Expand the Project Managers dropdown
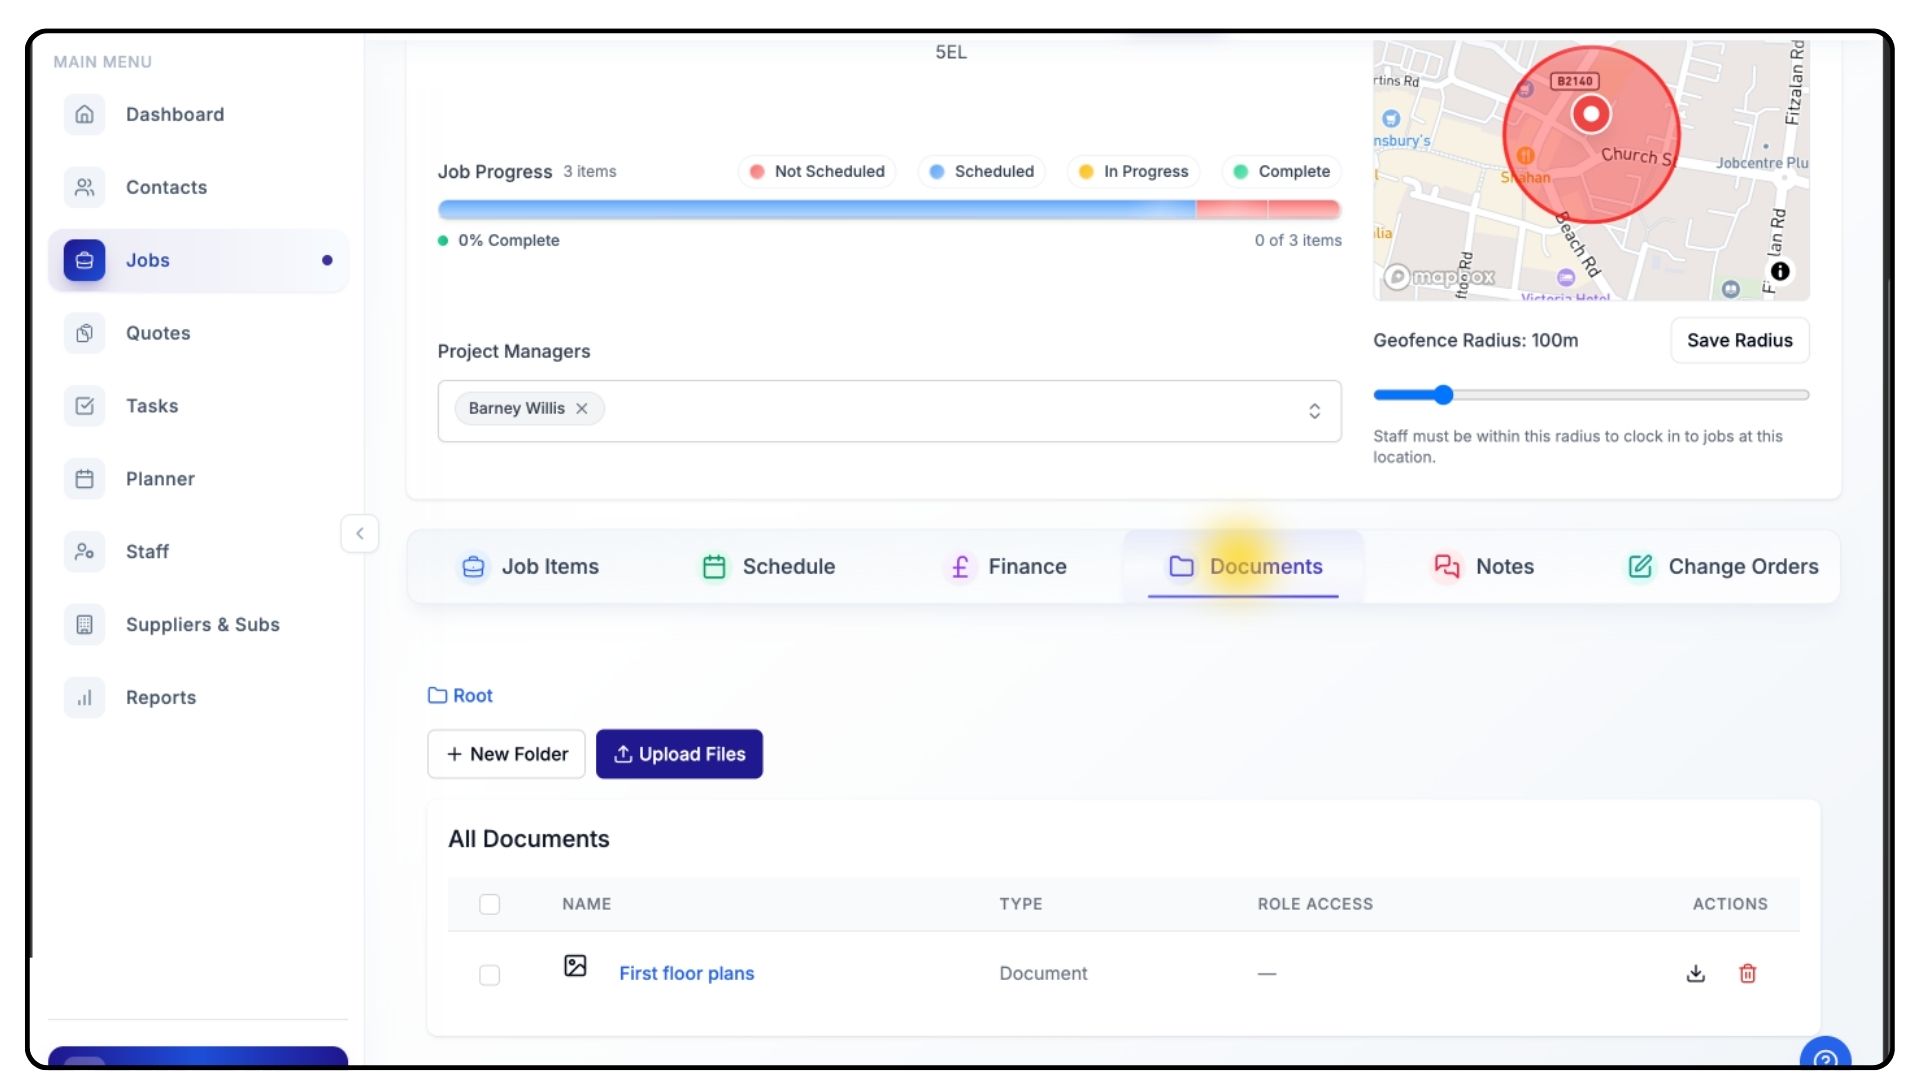The image size is (1920, 1080). 1314,411
